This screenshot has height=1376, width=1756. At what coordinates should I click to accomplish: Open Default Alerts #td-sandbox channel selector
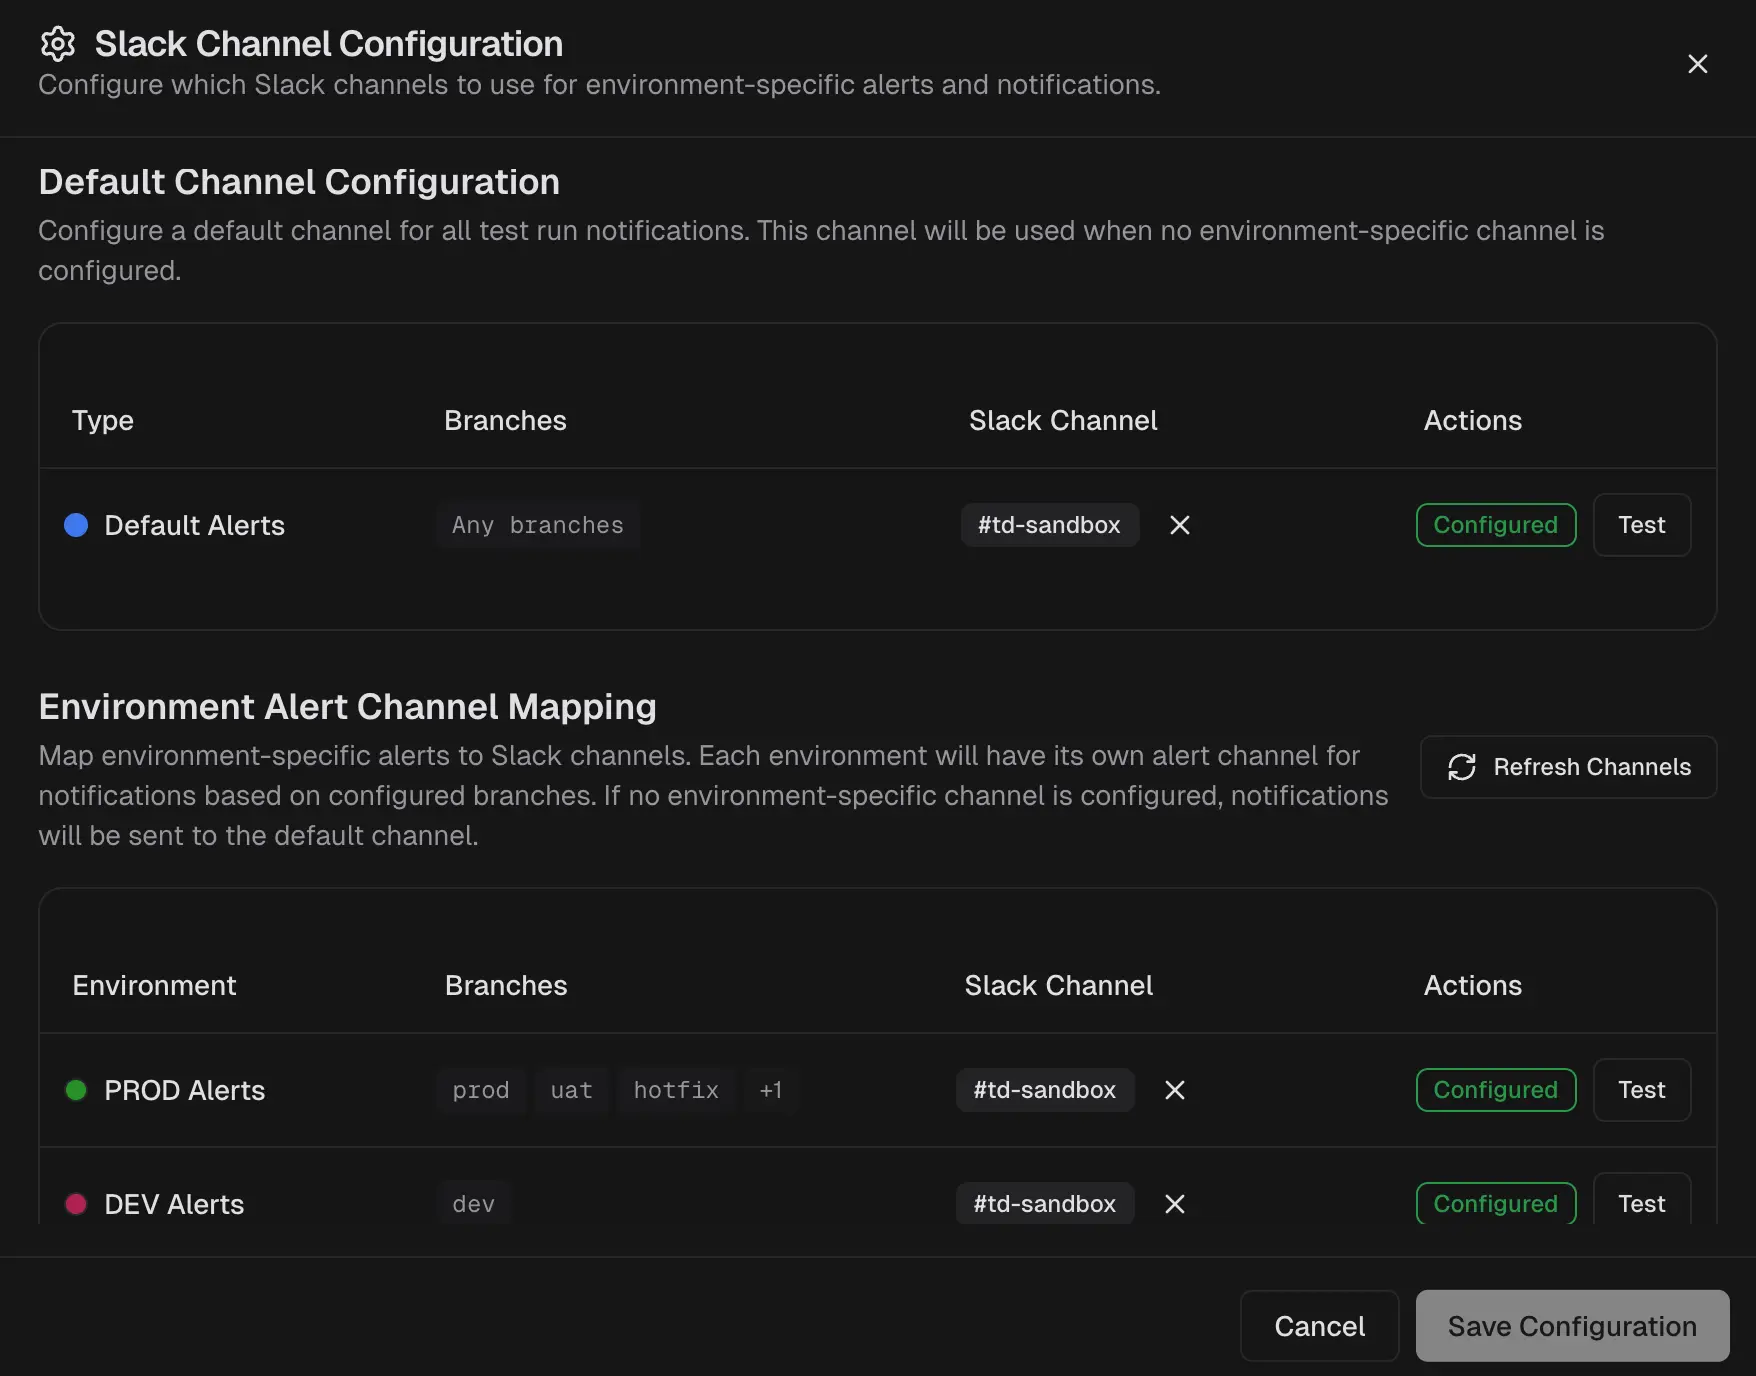coord(1049,525)
